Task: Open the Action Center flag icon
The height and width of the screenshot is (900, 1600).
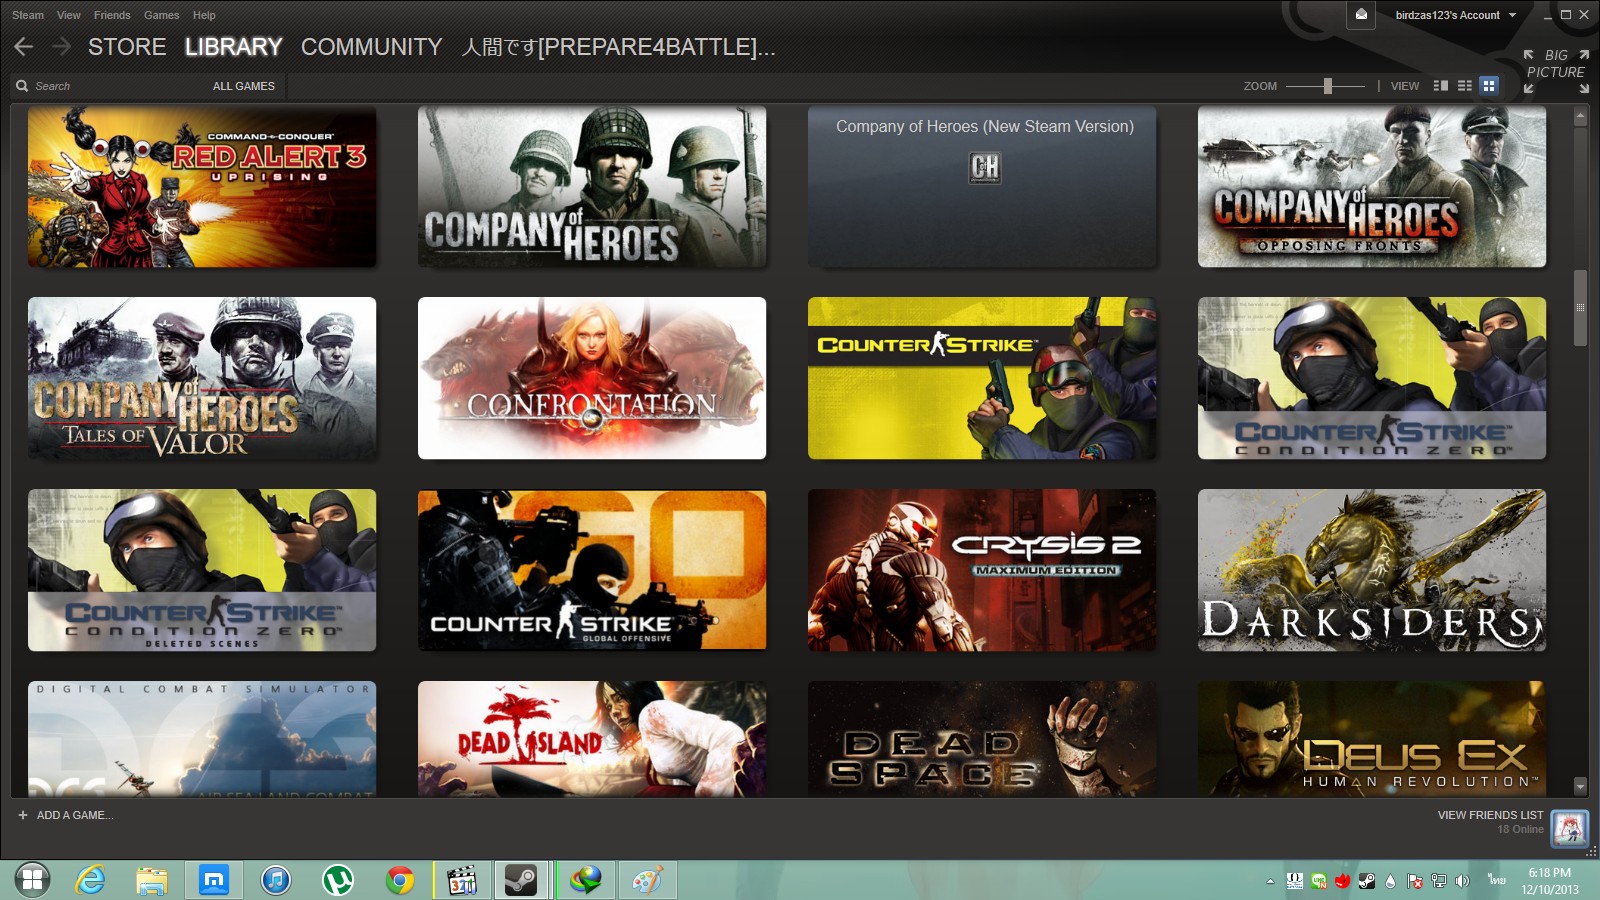Action: point(1414,881)
